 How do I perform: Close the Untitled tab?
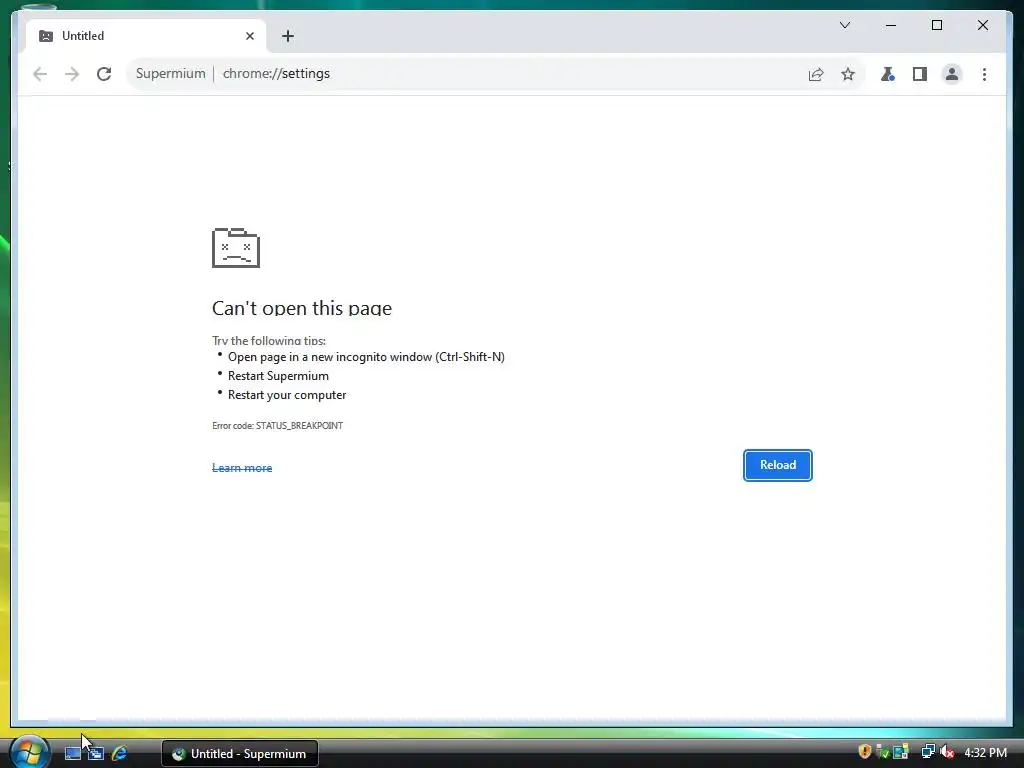point(249,36)
